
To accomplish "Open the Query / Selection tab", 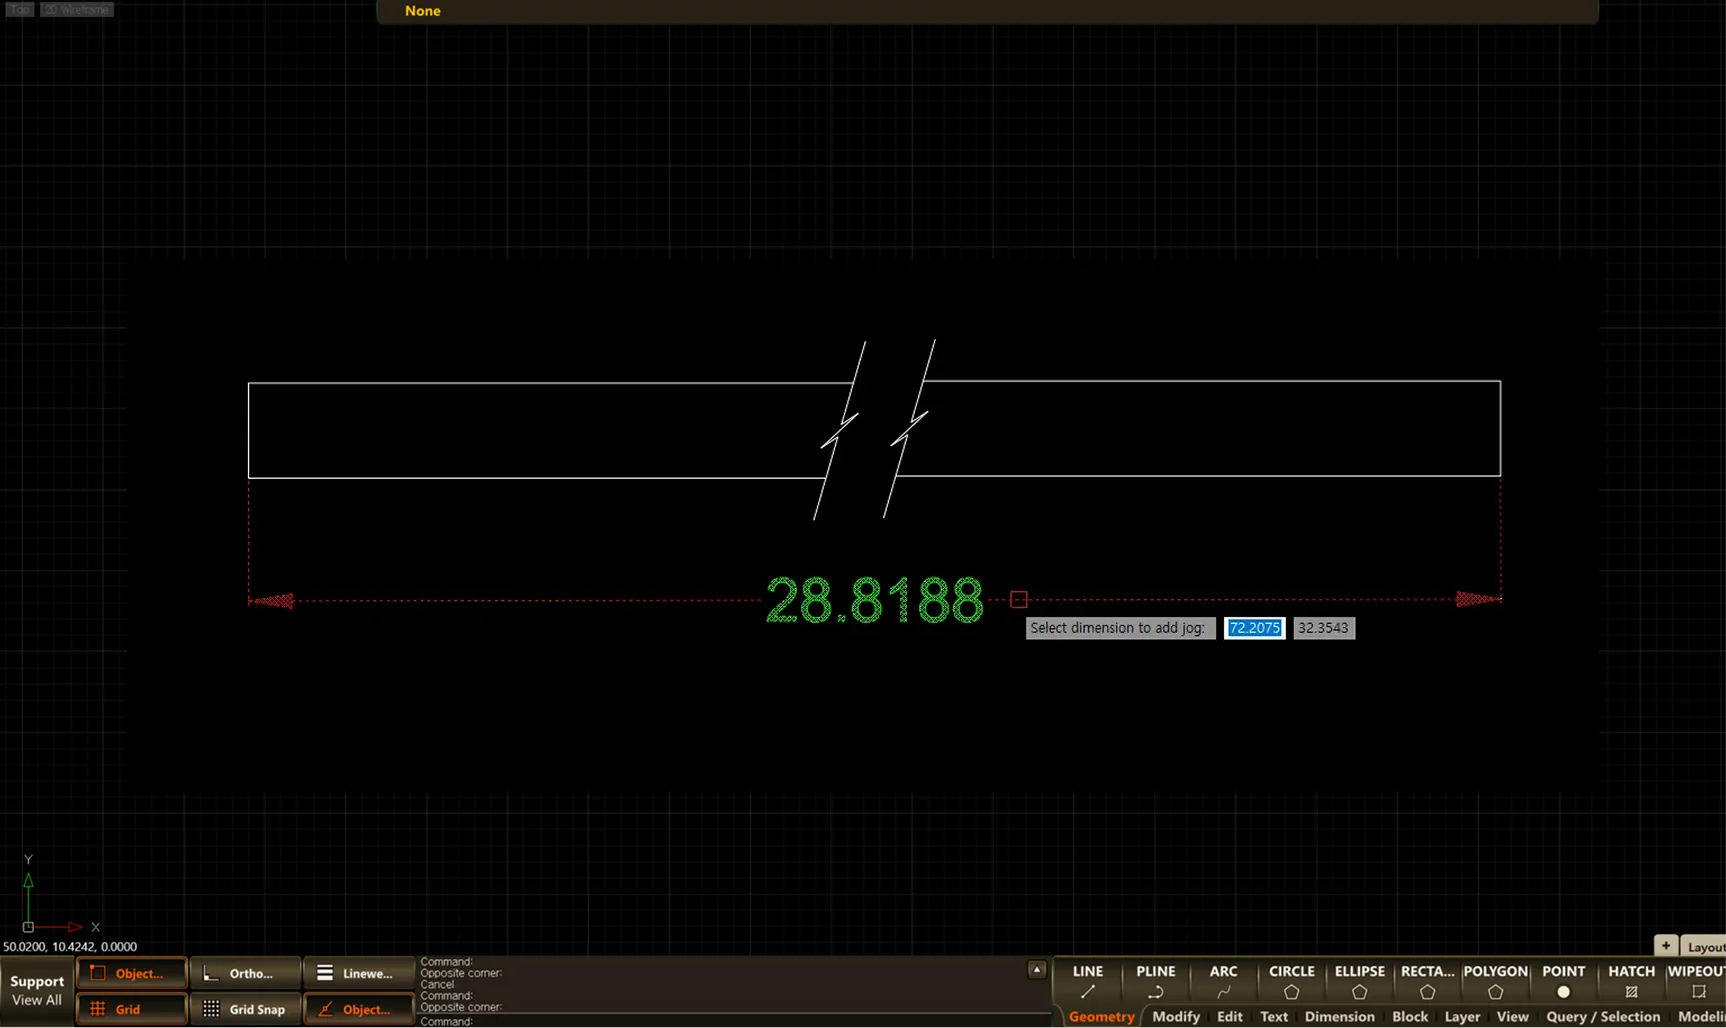I will (x=1603, y=1016).
